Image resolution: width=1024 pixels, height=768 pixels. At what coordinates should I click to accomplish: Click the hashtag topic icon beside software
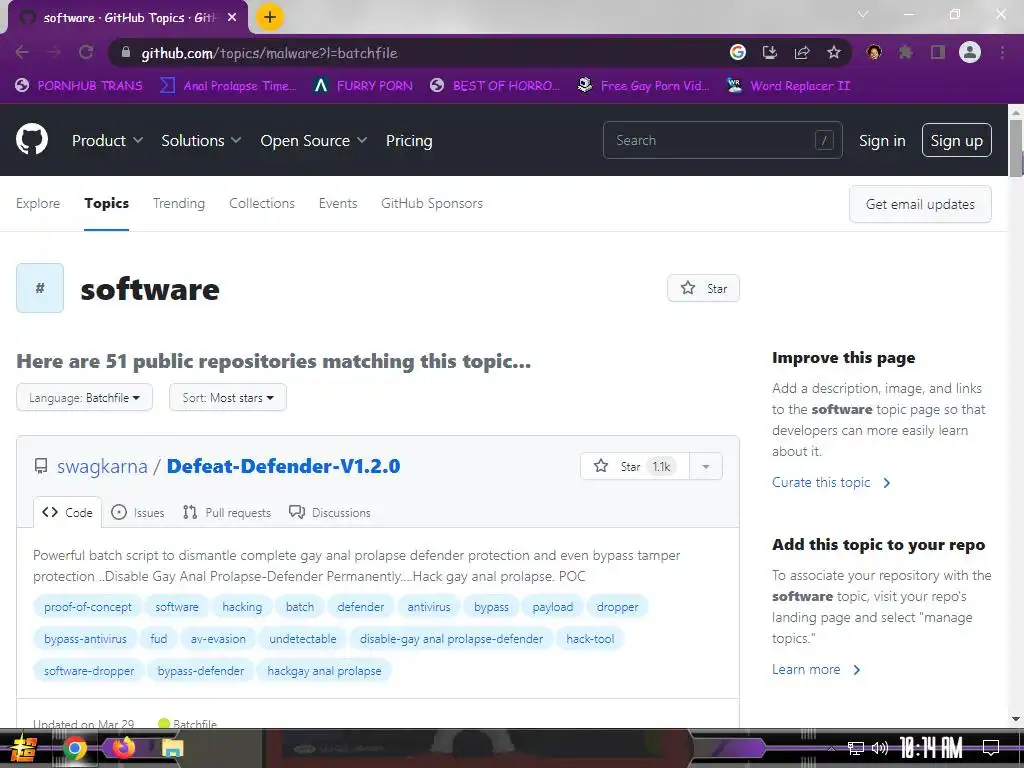pyautogui.click(x=40, y=288)
